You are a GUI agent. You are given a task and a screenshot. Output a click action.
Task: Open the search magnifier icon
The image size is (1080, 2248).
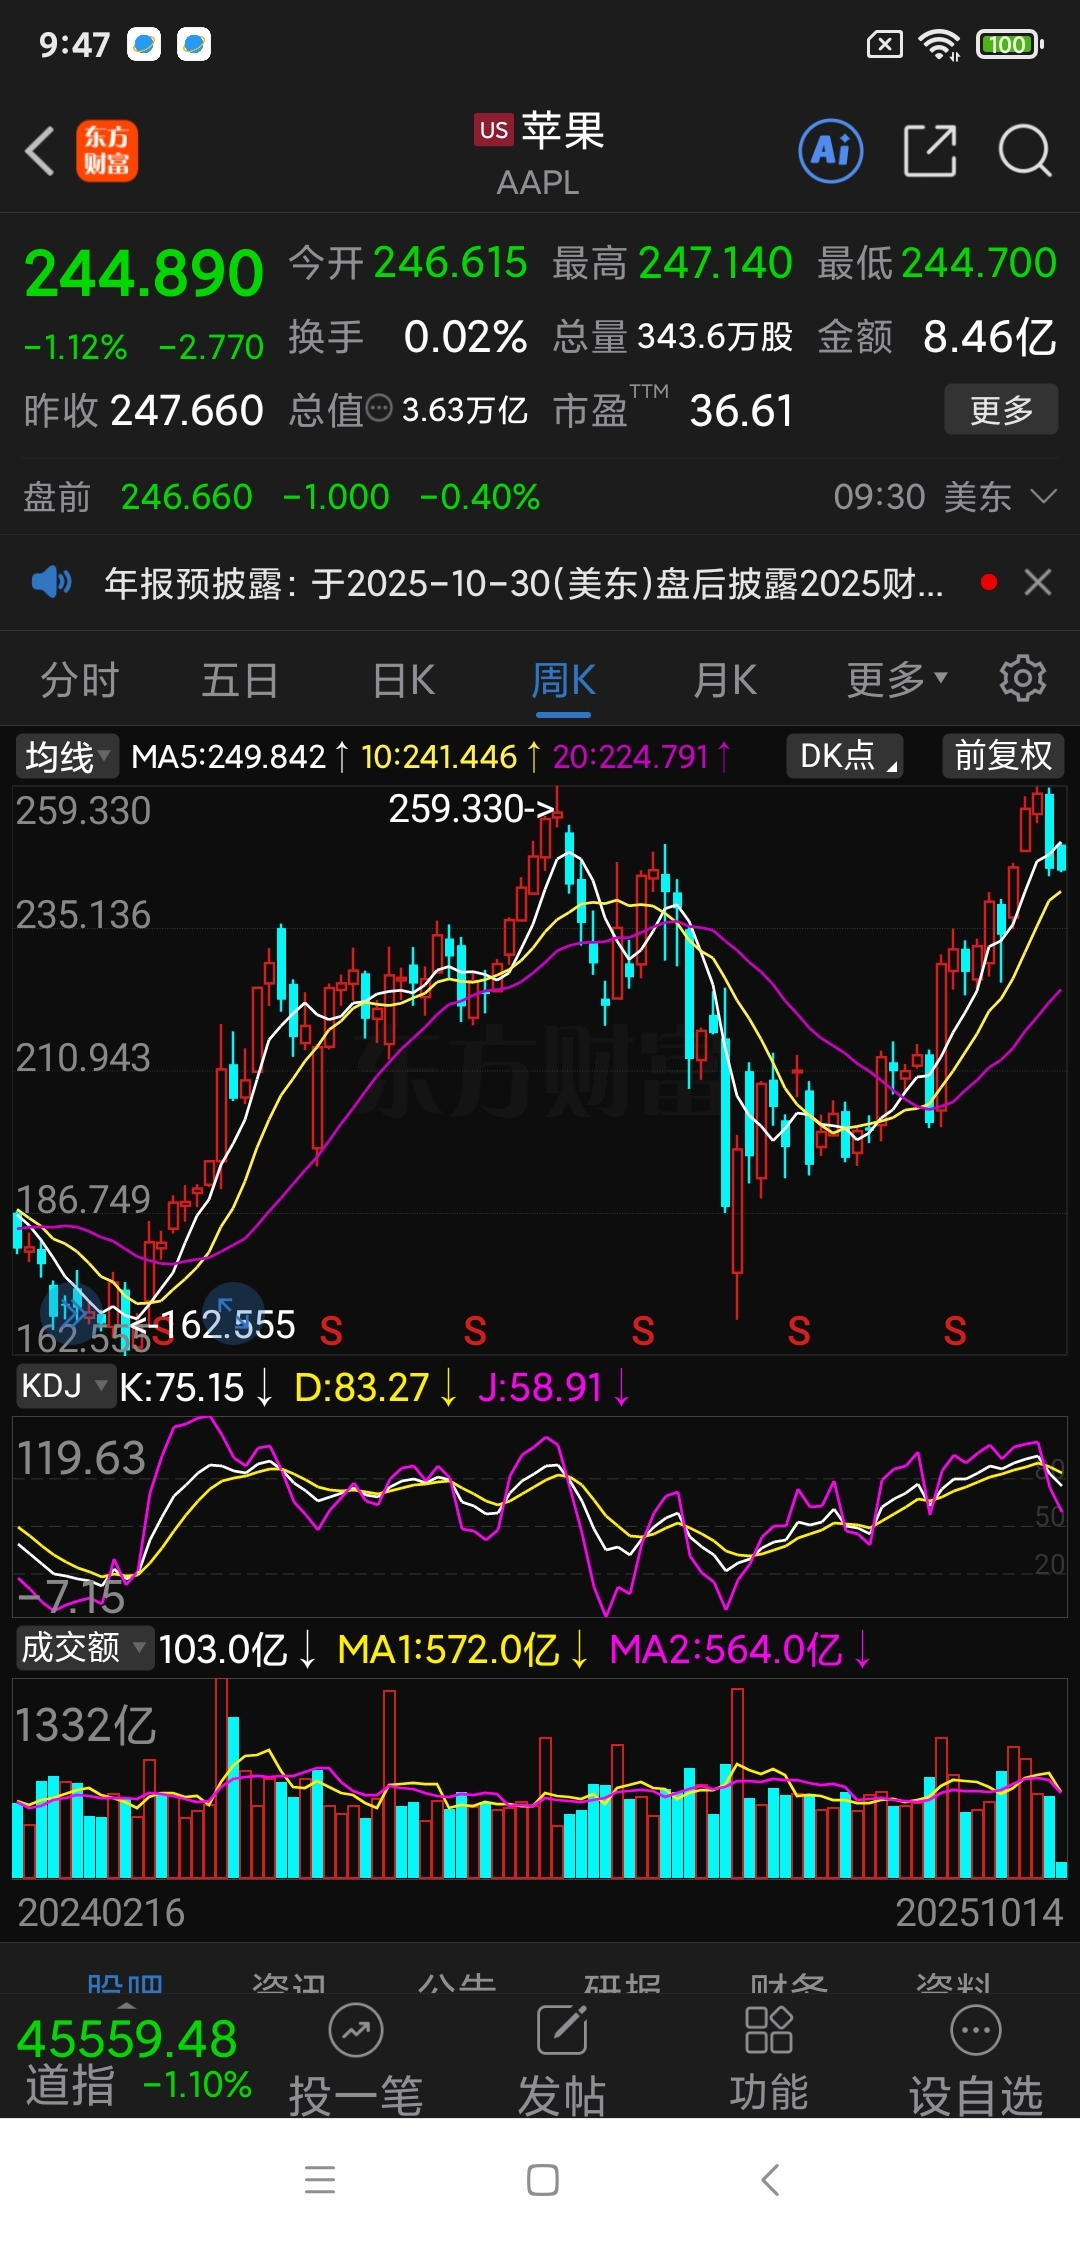click(1025, 152)
